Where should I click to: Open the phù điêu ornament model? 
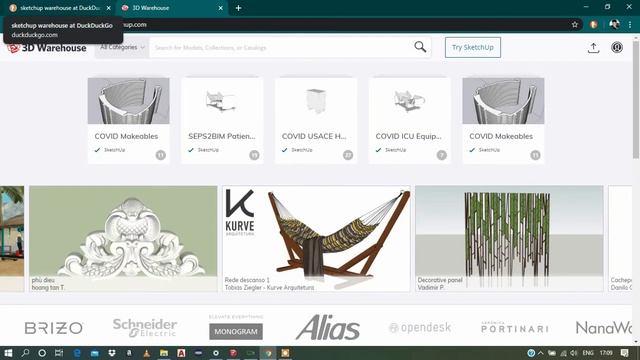[123, 238]
